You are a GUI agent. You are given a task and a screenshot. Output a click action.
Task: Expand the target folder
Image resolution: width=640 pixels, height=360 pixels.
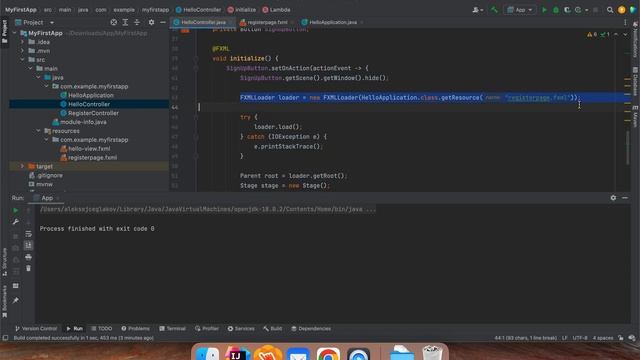(22, 167)
